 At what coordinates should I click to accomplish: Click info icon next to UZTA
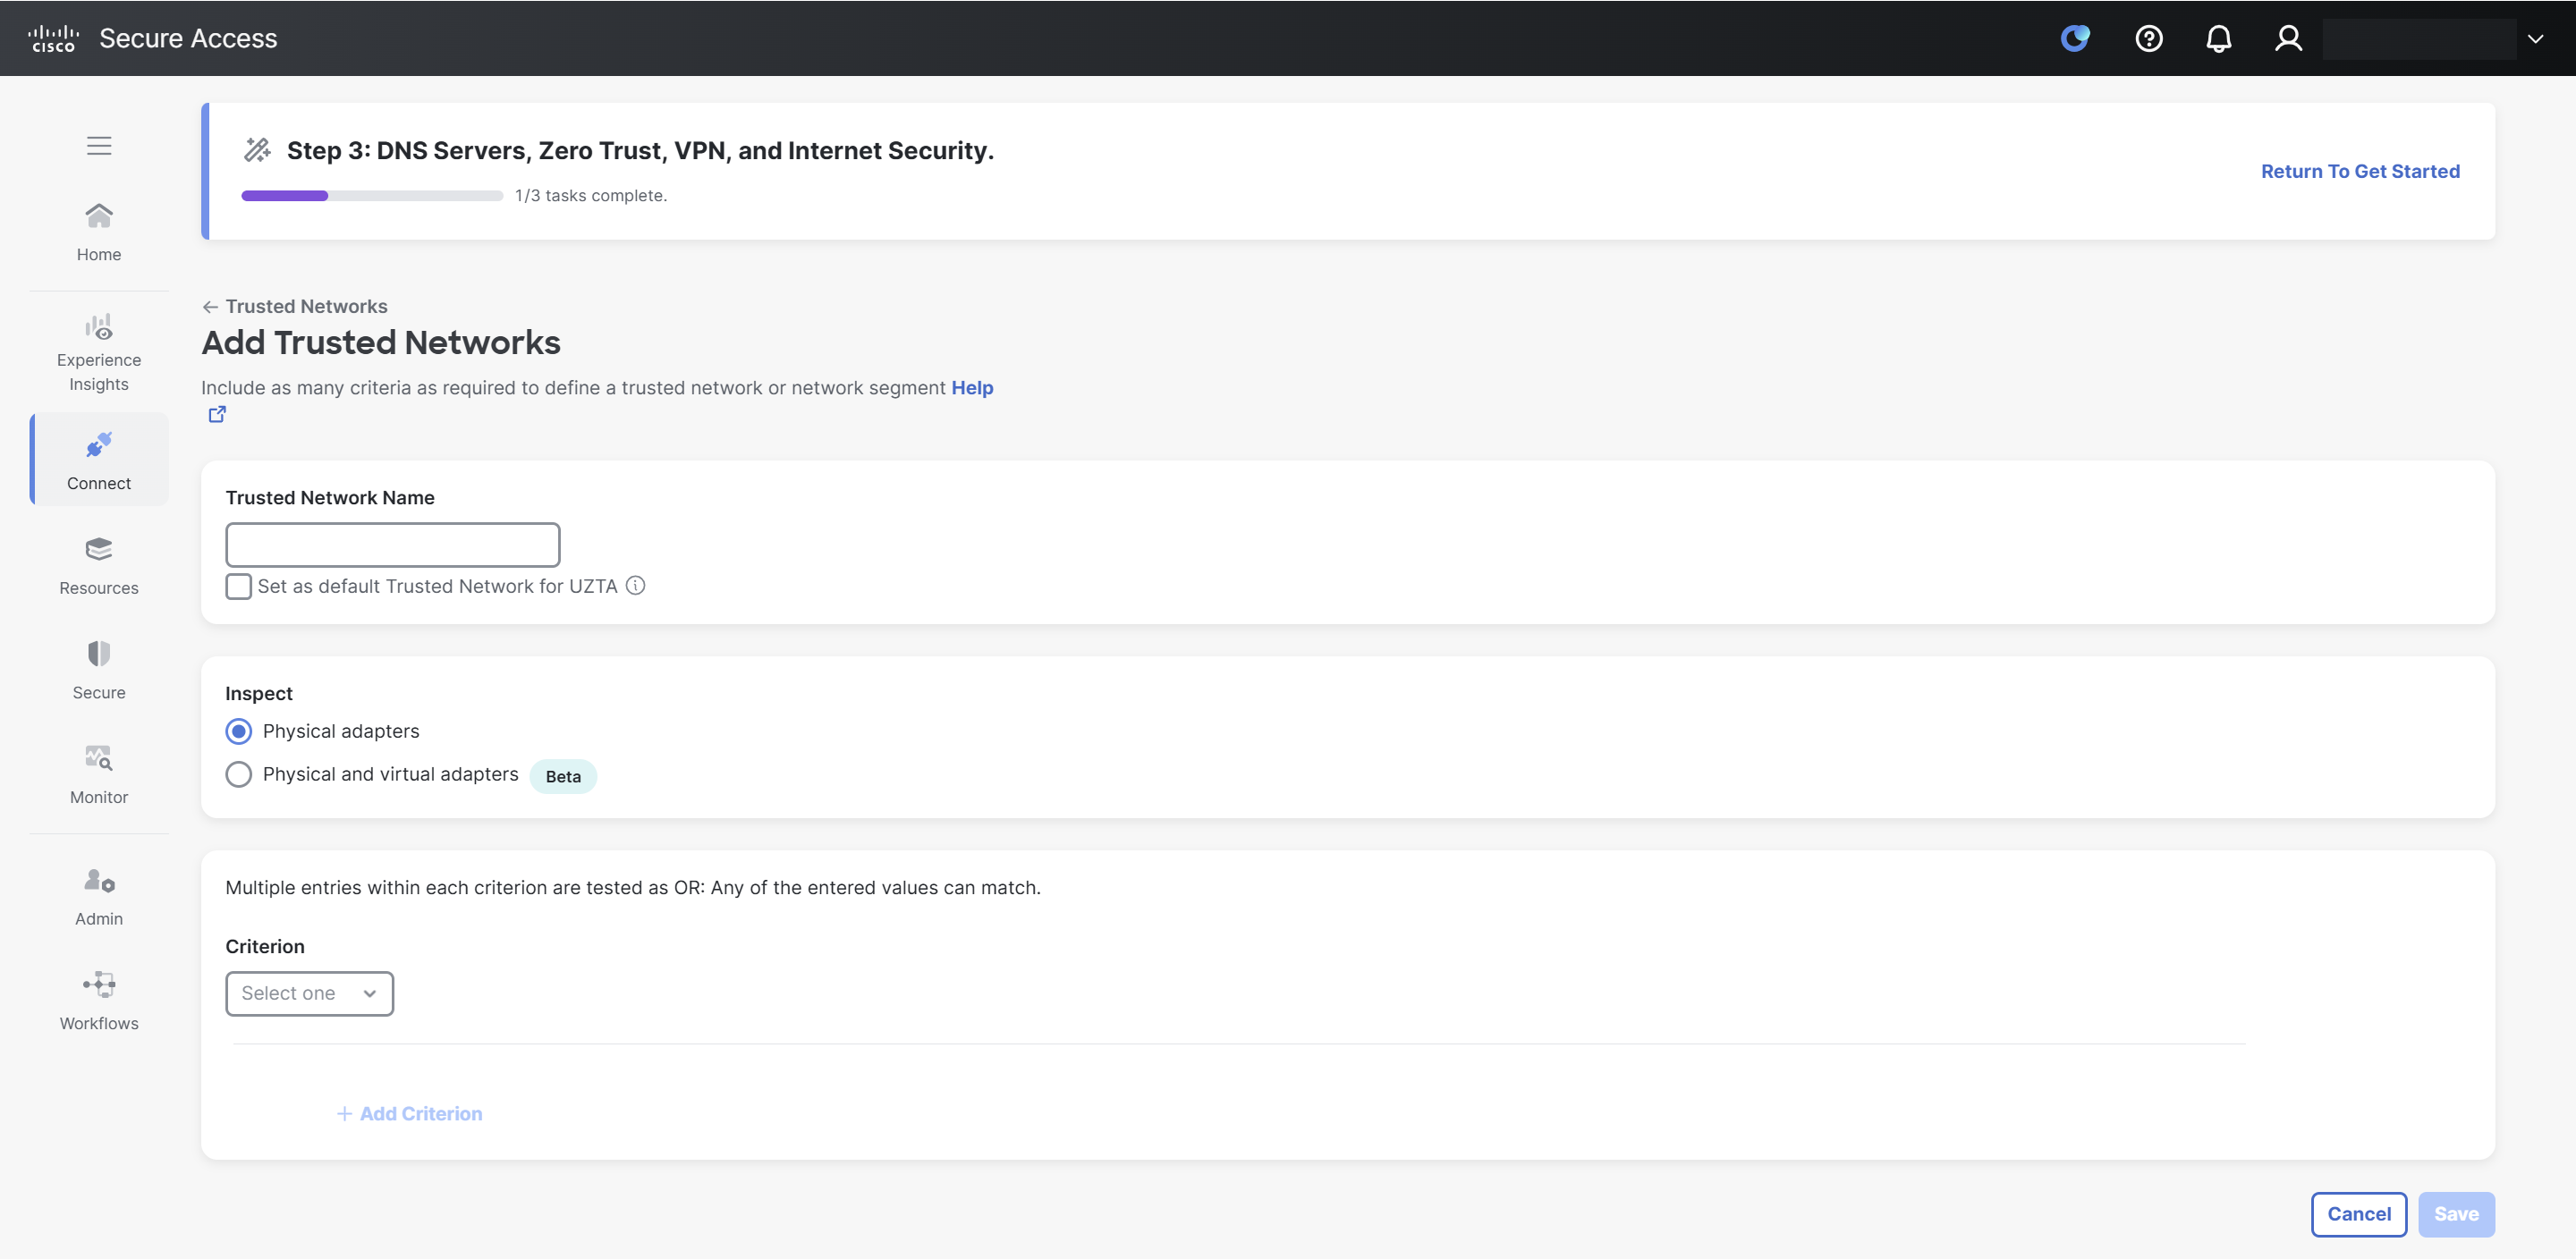click(x=635, y=586)
